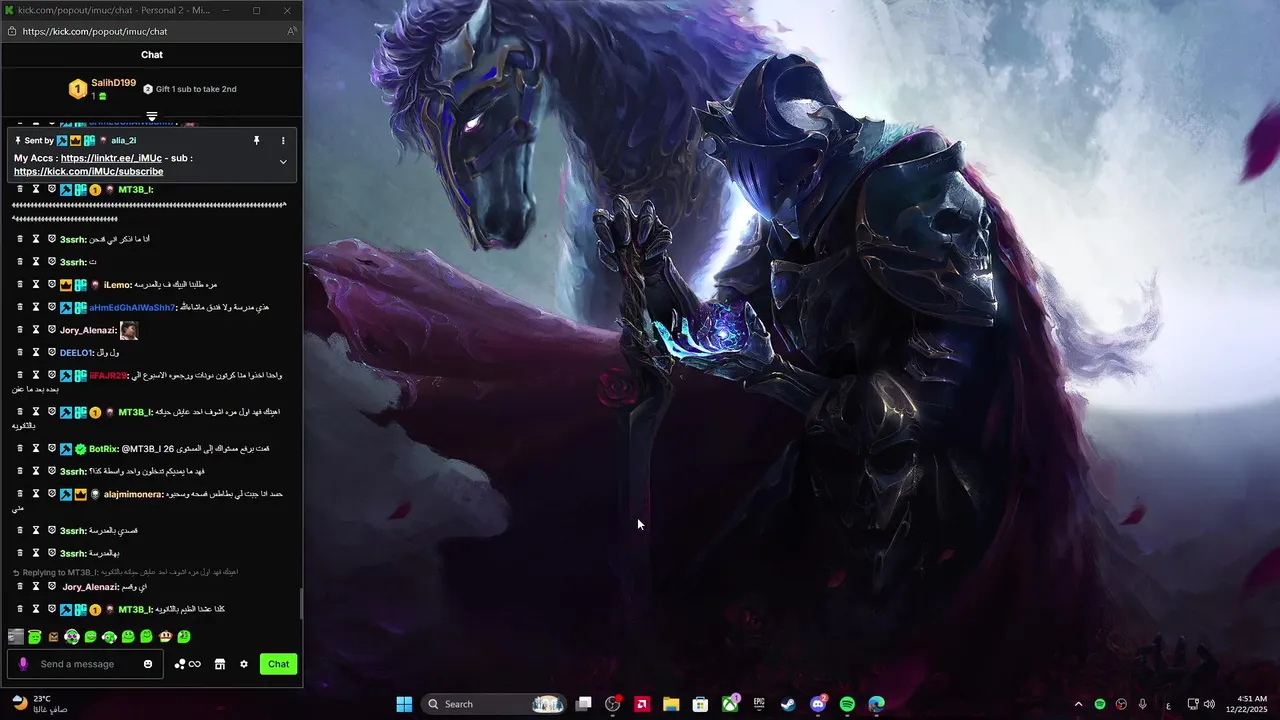1280x720 pixels.
Task: Insert the gray square quick emote
Action: 16,636
